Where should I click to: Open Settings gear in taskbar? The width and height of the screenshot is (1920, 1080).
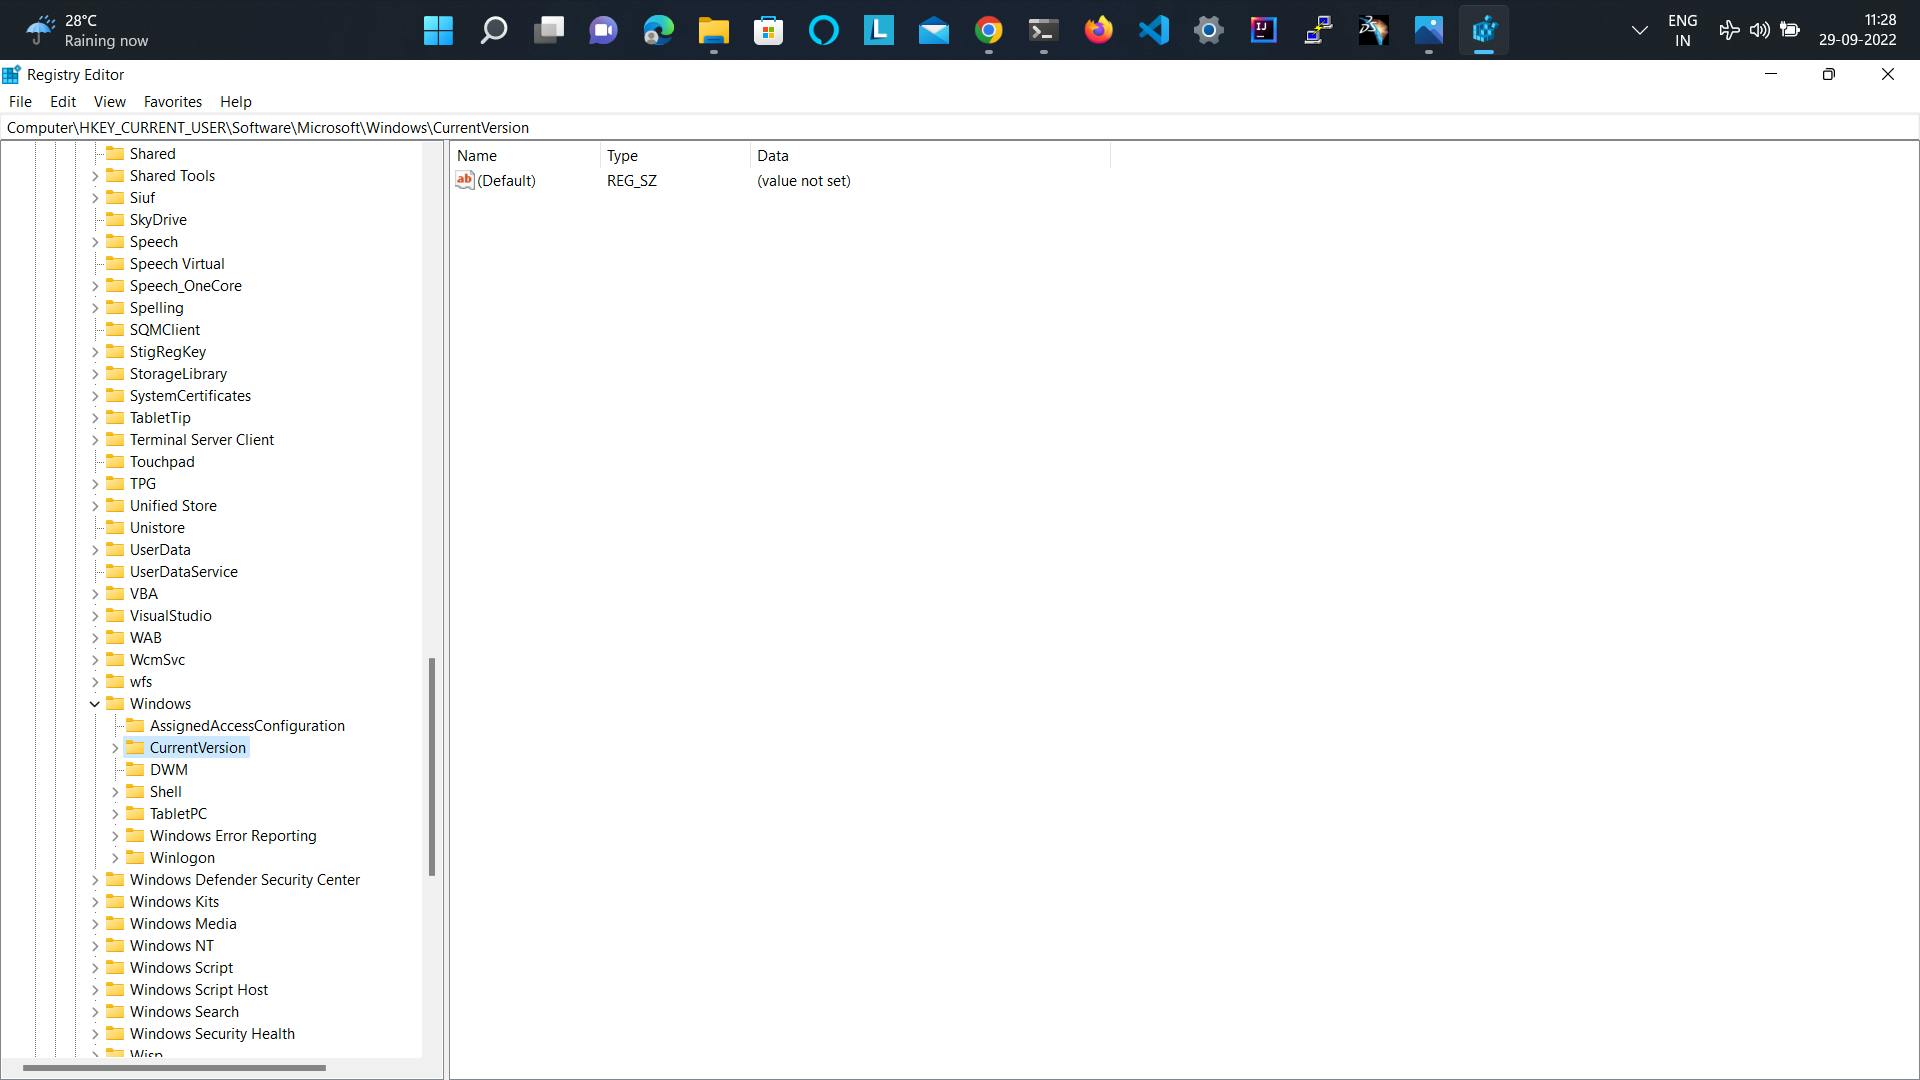1208,30
